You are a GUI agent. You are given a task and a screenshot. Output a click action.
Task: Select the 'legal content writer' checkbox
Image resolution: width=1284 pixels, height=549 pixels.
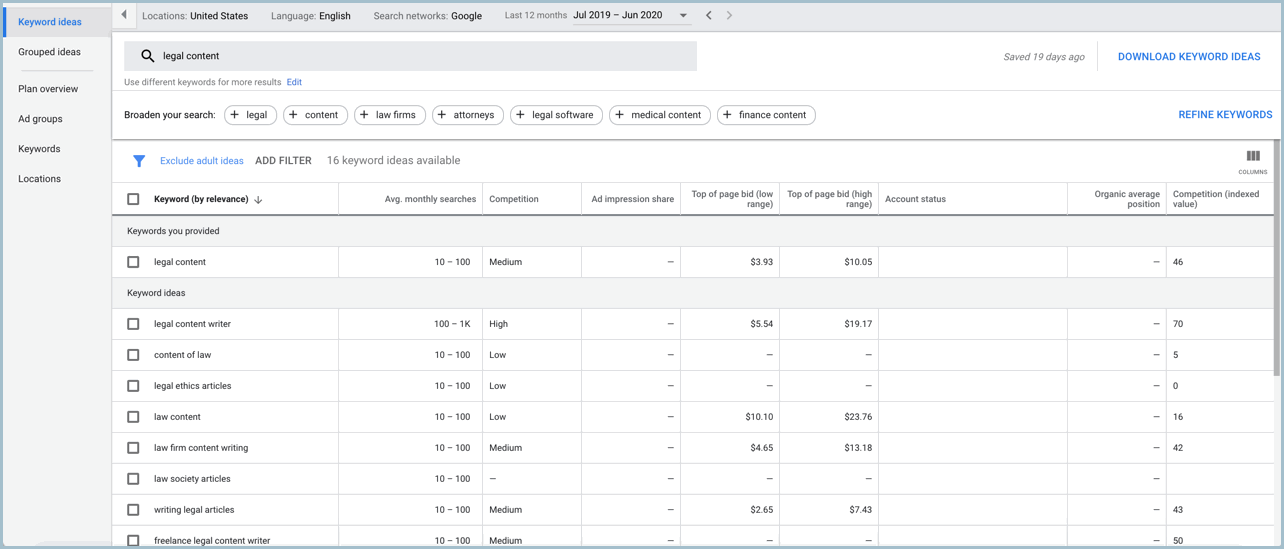[133, 324]
